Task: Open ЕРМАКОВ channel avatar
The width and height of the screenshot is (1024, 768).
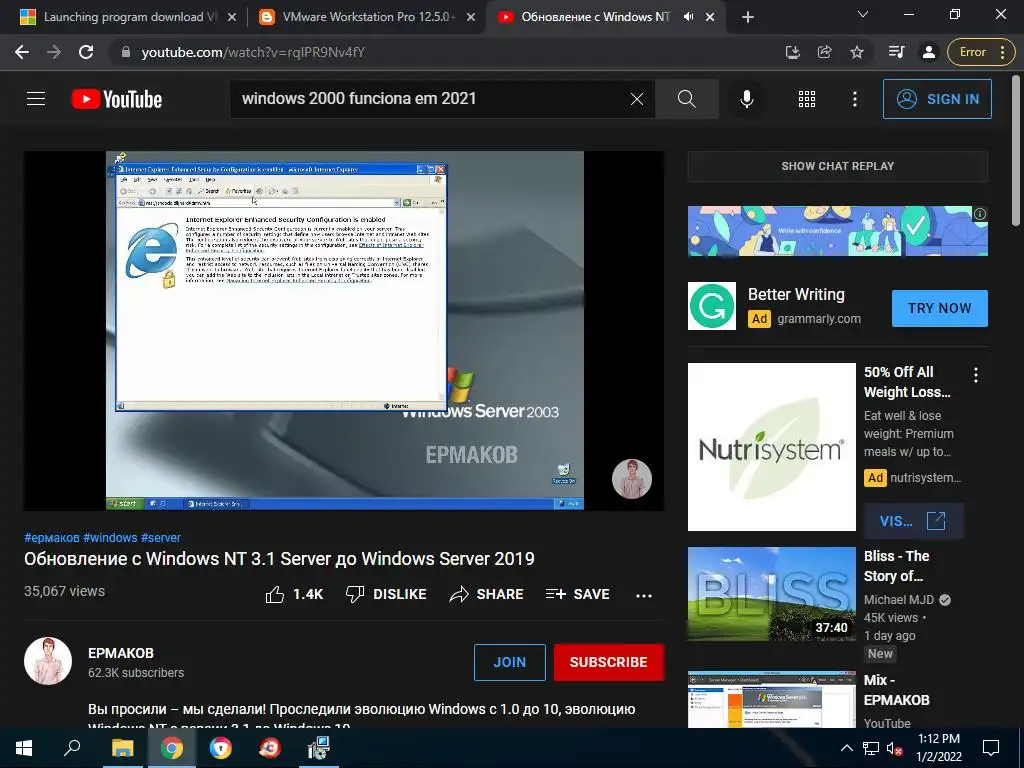Action: pos(48,661)
